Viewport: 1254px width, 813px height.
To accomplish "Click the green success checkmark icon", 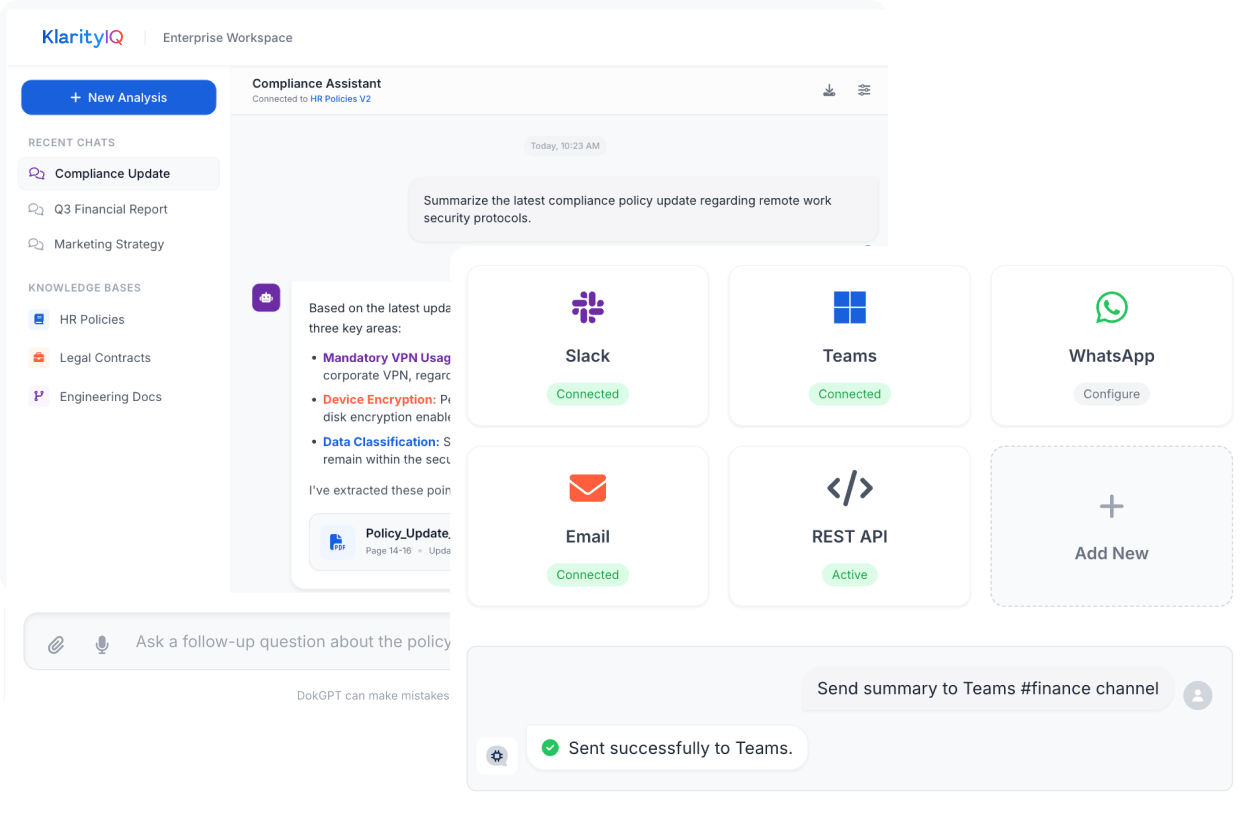I will [x=549, y=747].
